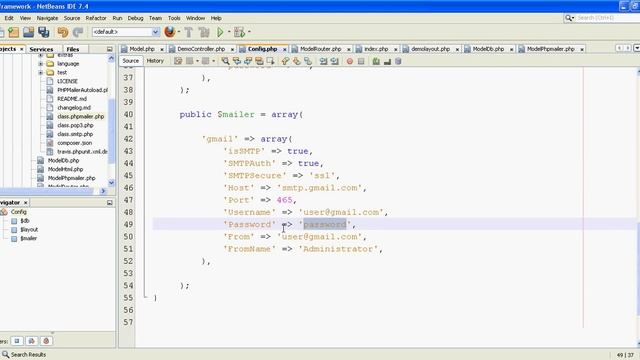Select the Source view button
Viewport: 640px width, 360px height.
tap(131, 61)
